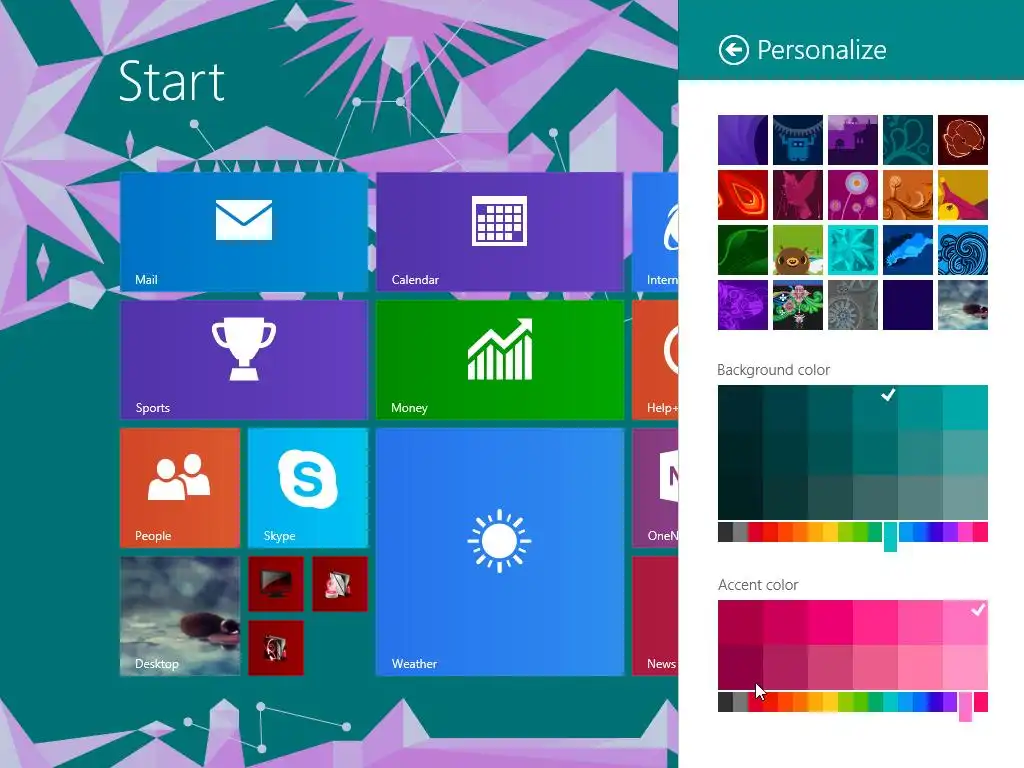This screenshot has height=768, width=1024.
Task: Pick the pink bird pattern thumbnail
Action: point(798,195)
